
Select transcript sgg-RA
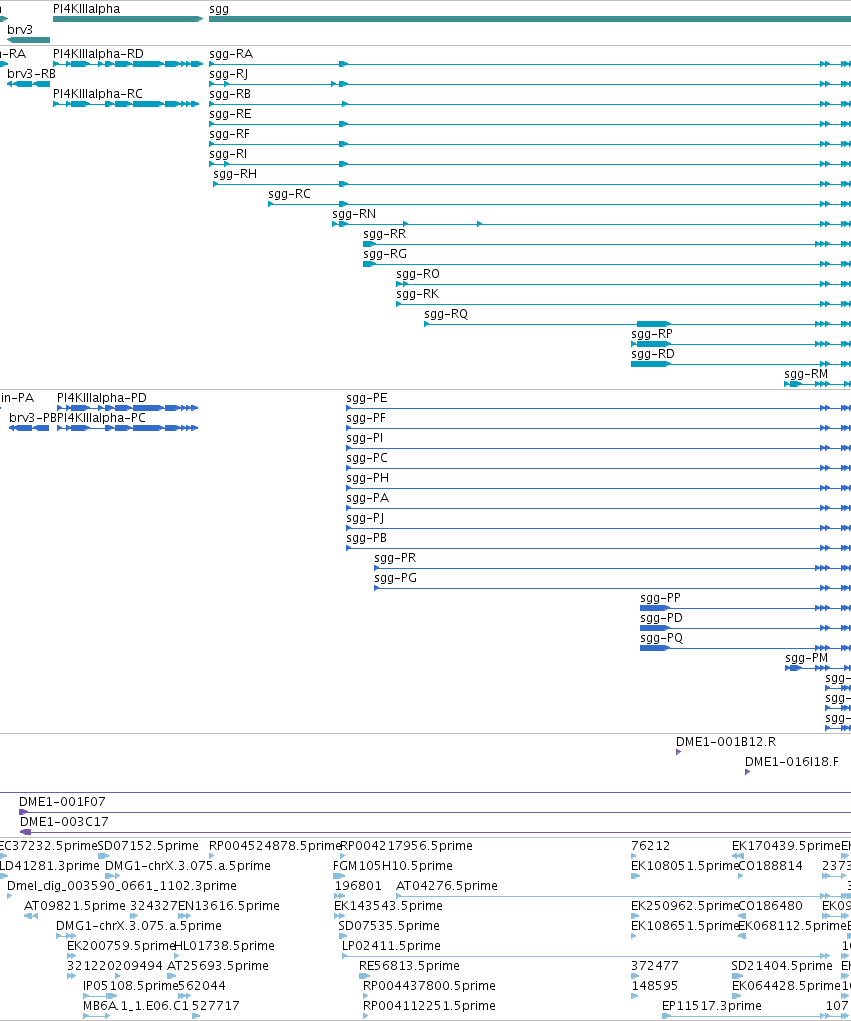[530, 64]
